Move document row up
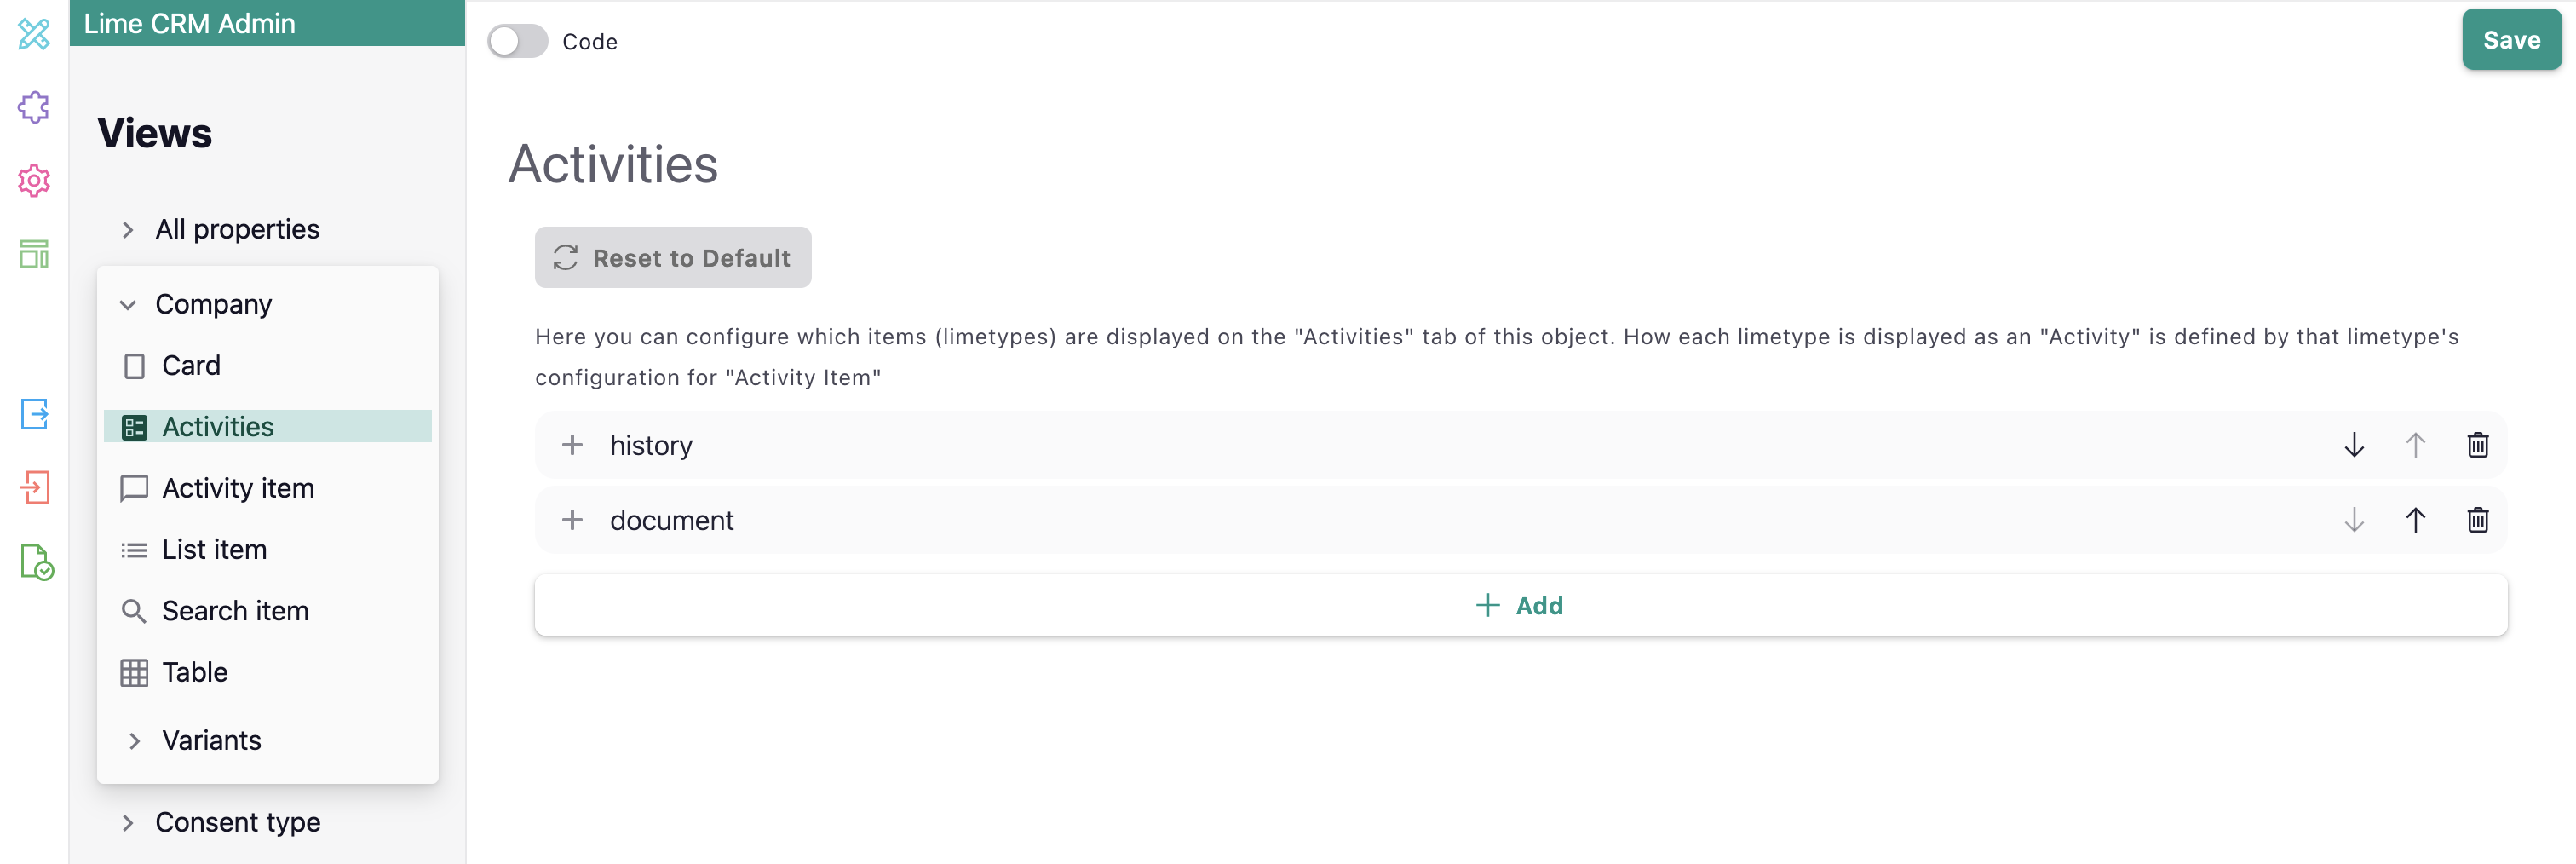 pos(2415,520)
